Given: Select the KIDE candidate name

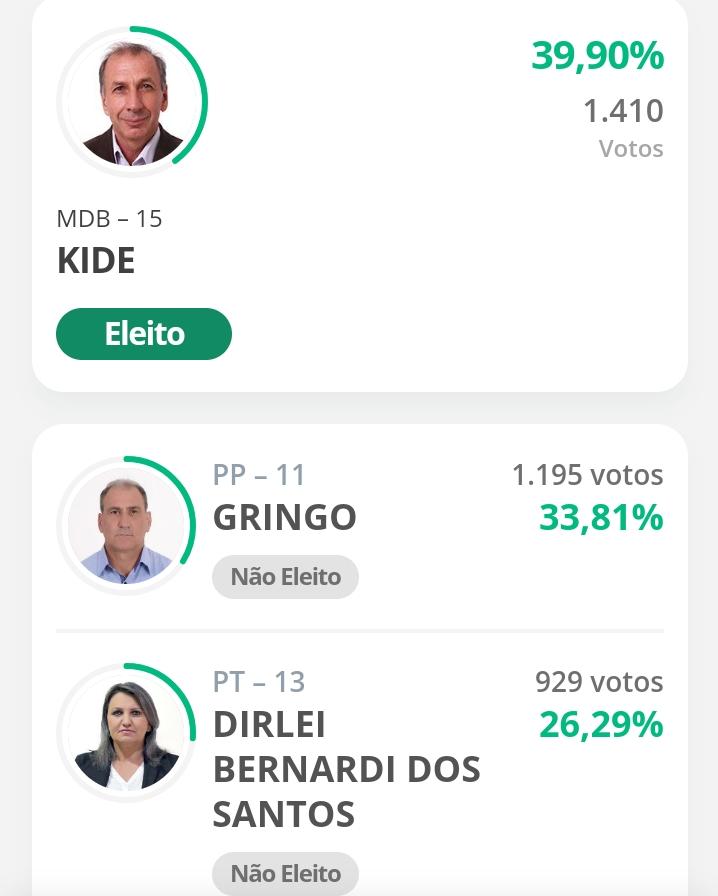Looking at the screenshot, I should (96, 261).
